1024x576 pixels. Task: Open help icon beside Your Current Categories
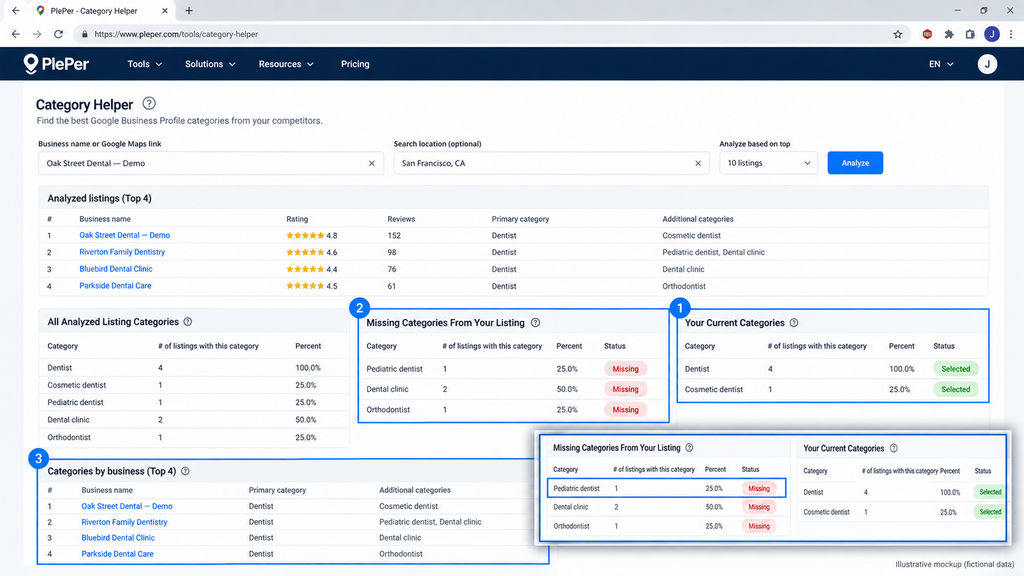click(x=794, y=323)
